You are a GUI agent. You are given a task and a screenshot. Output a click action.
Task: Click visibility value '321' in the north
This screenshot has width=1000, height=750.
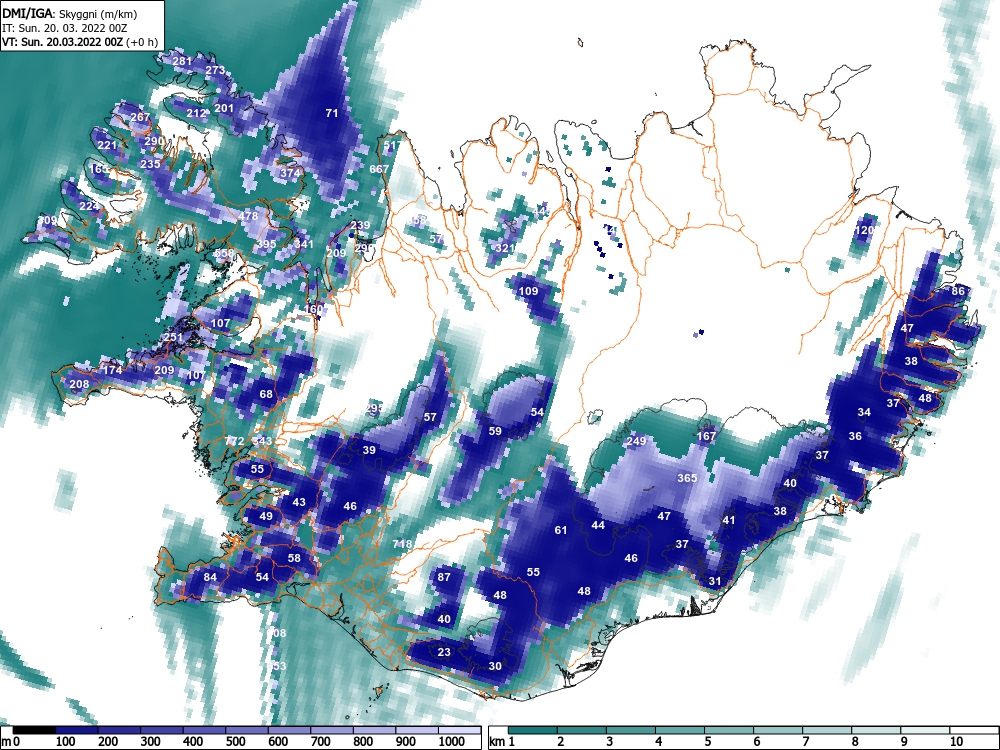pos(505,247)
